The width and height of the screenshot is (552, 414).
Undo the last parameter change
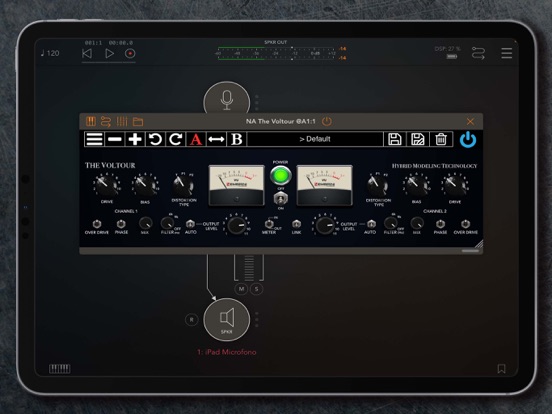point(155,139)
